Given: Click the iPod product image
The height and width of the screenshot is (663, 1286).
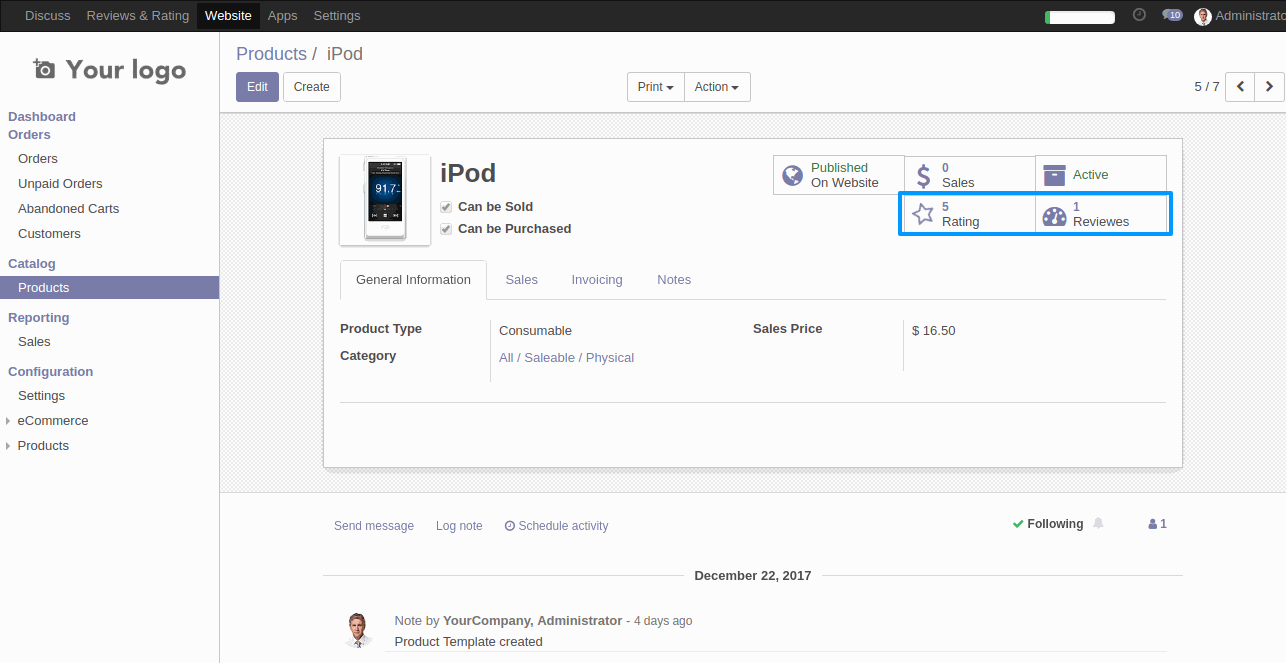Looking at the screenshot, I should click(x=385, y=200).
